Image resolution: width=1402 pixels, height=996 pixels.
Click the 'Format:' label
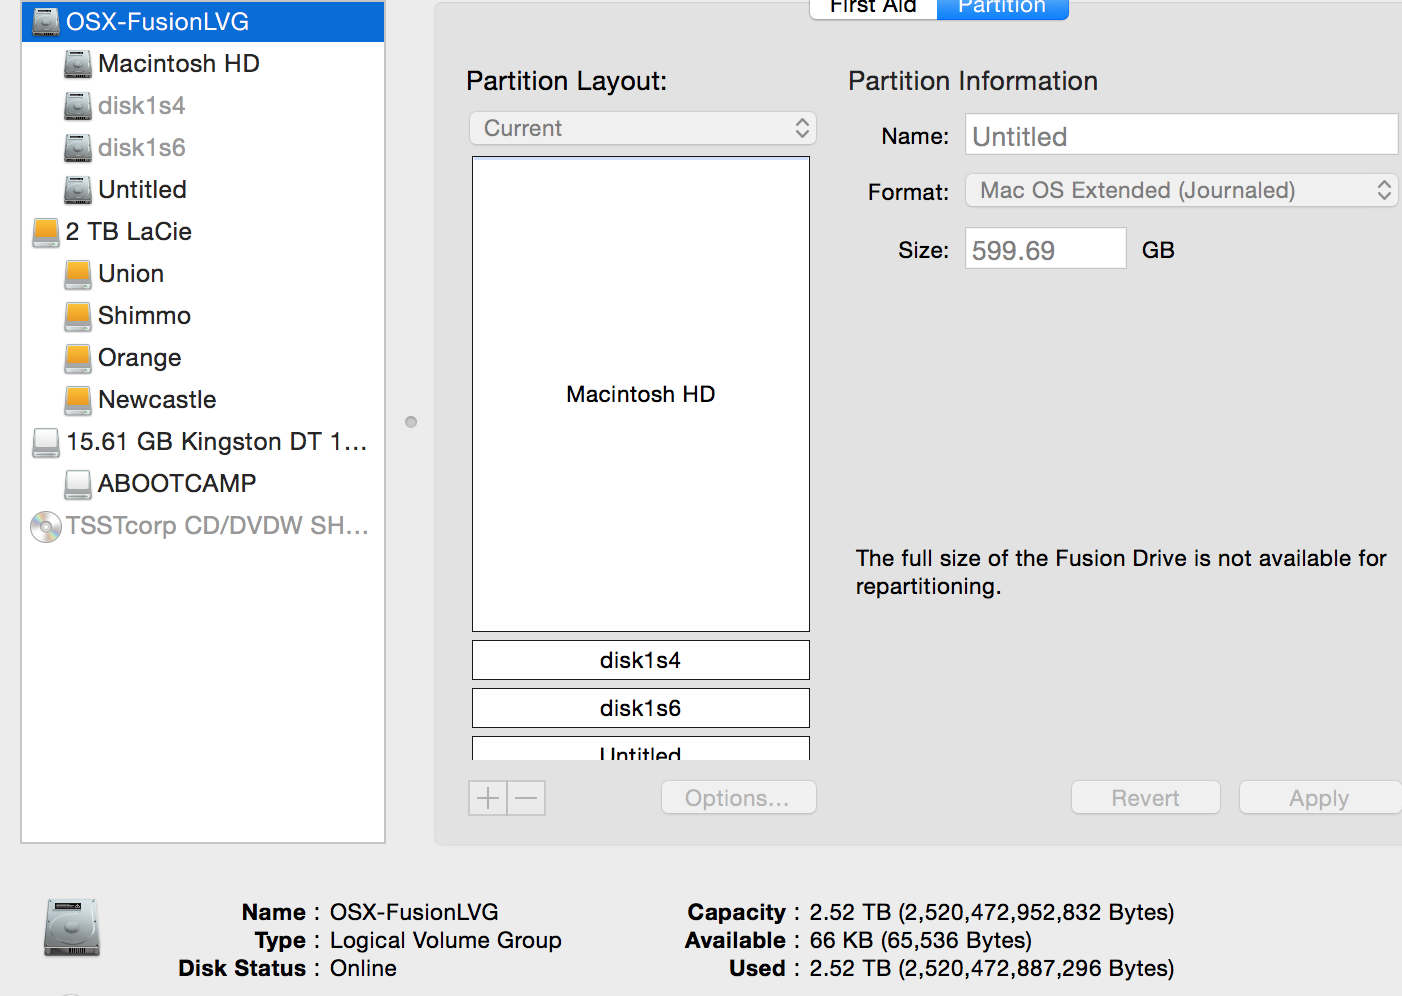click(x=909, y=192)
